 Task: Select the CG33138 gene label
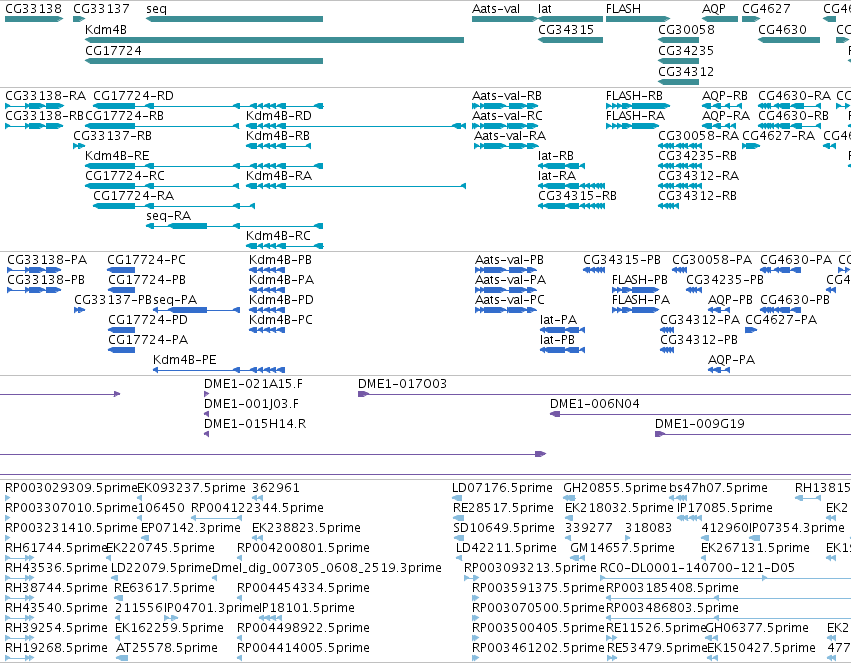click(34, 9)
